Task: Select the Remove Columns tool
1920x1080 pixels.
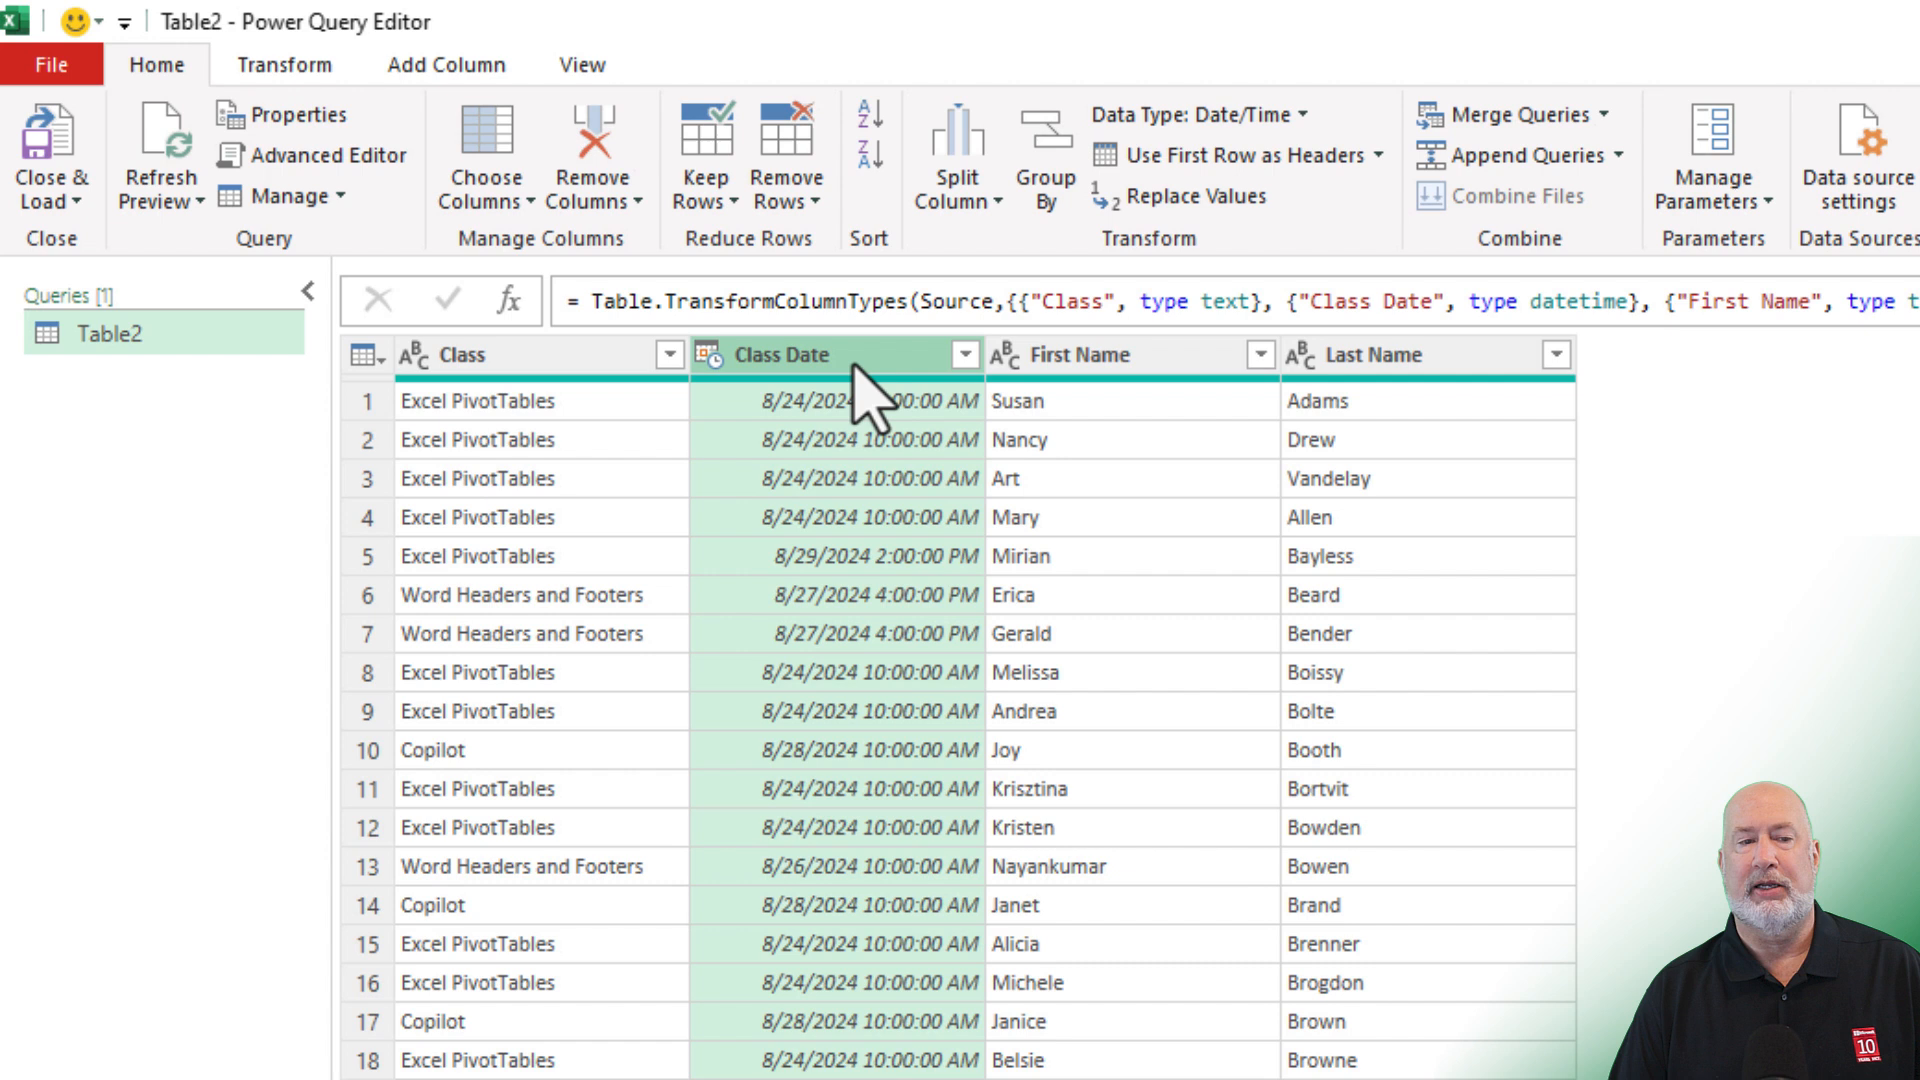Action: pyautogui.click(x=592, y=155)
